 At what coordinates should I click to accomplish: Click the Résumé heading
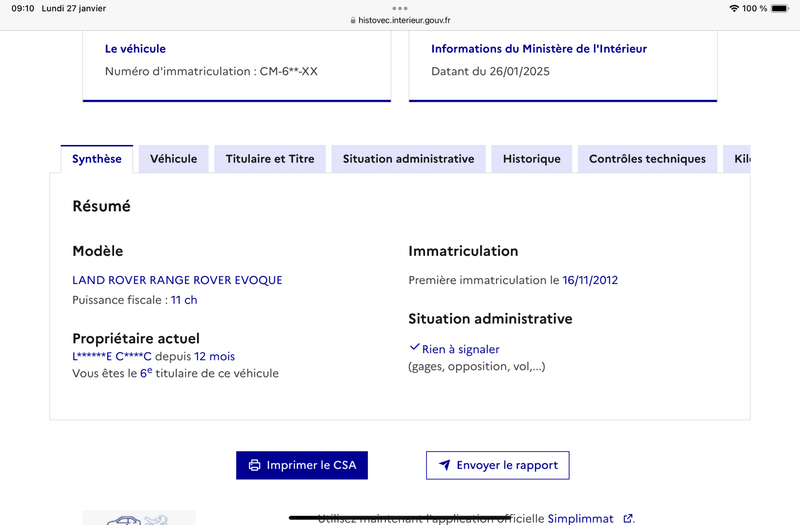pos(102,206)
